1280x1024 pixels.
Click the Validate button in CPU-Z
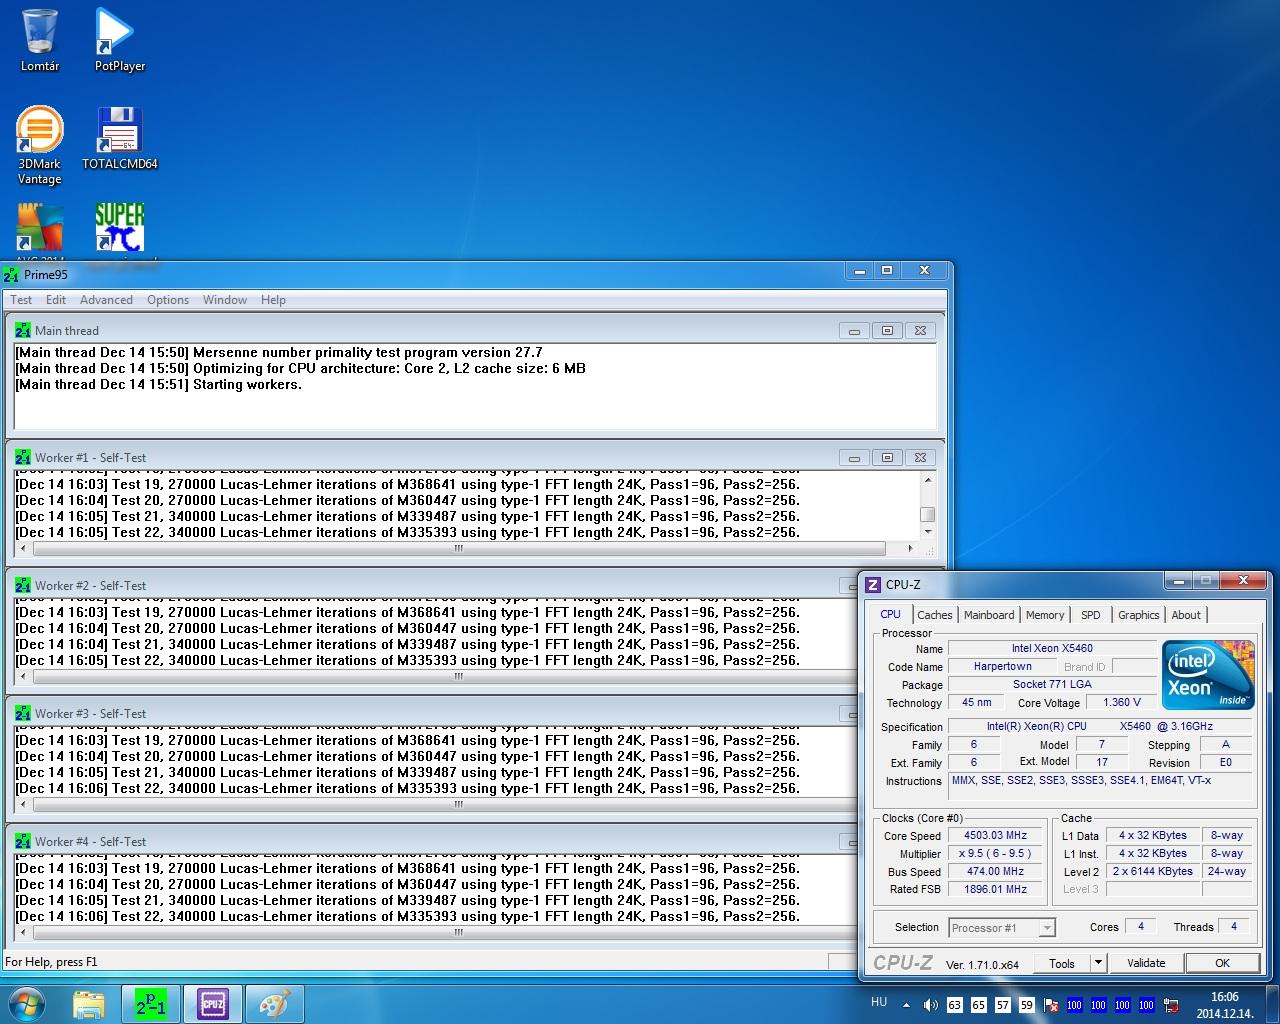click(1146, 963)
